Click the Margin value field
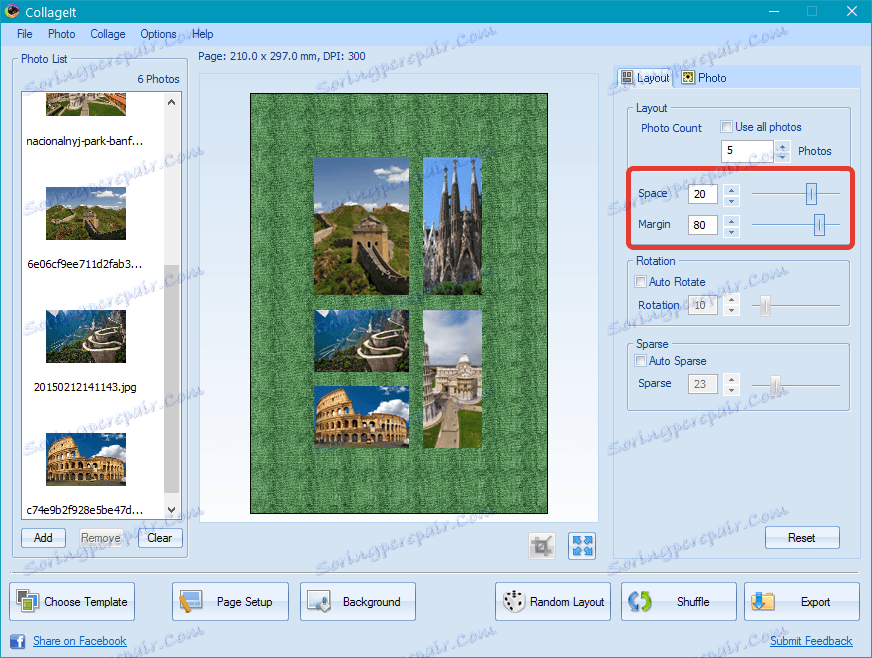The height and width of the screenshot is (658, 872). [702, 225]
